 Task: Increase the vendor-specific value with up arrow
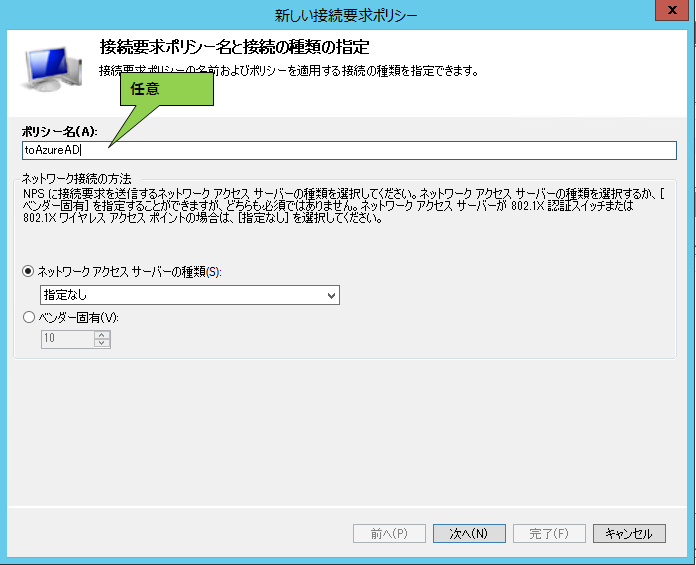(102, 335)
